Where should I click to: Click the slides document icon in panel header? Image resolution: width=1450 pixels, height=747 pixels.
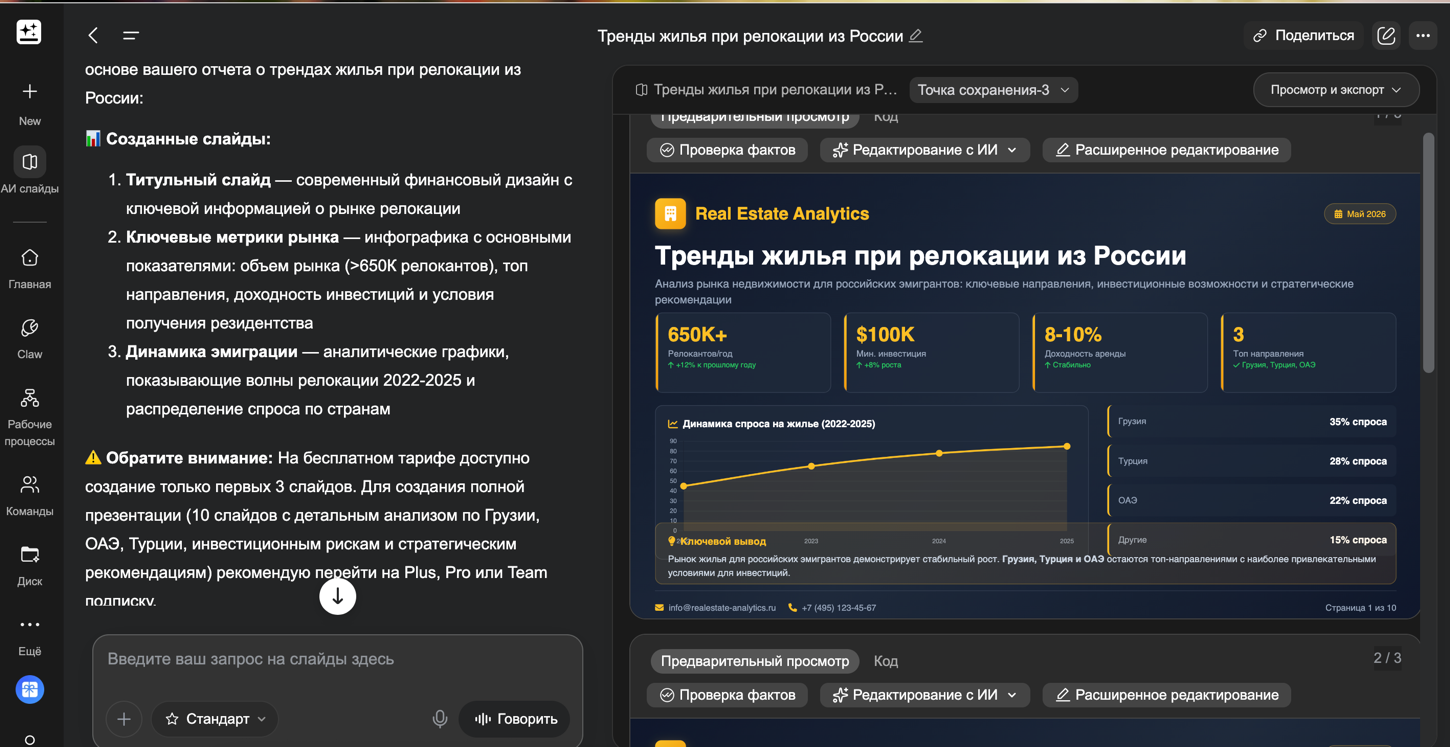(642, 90)
